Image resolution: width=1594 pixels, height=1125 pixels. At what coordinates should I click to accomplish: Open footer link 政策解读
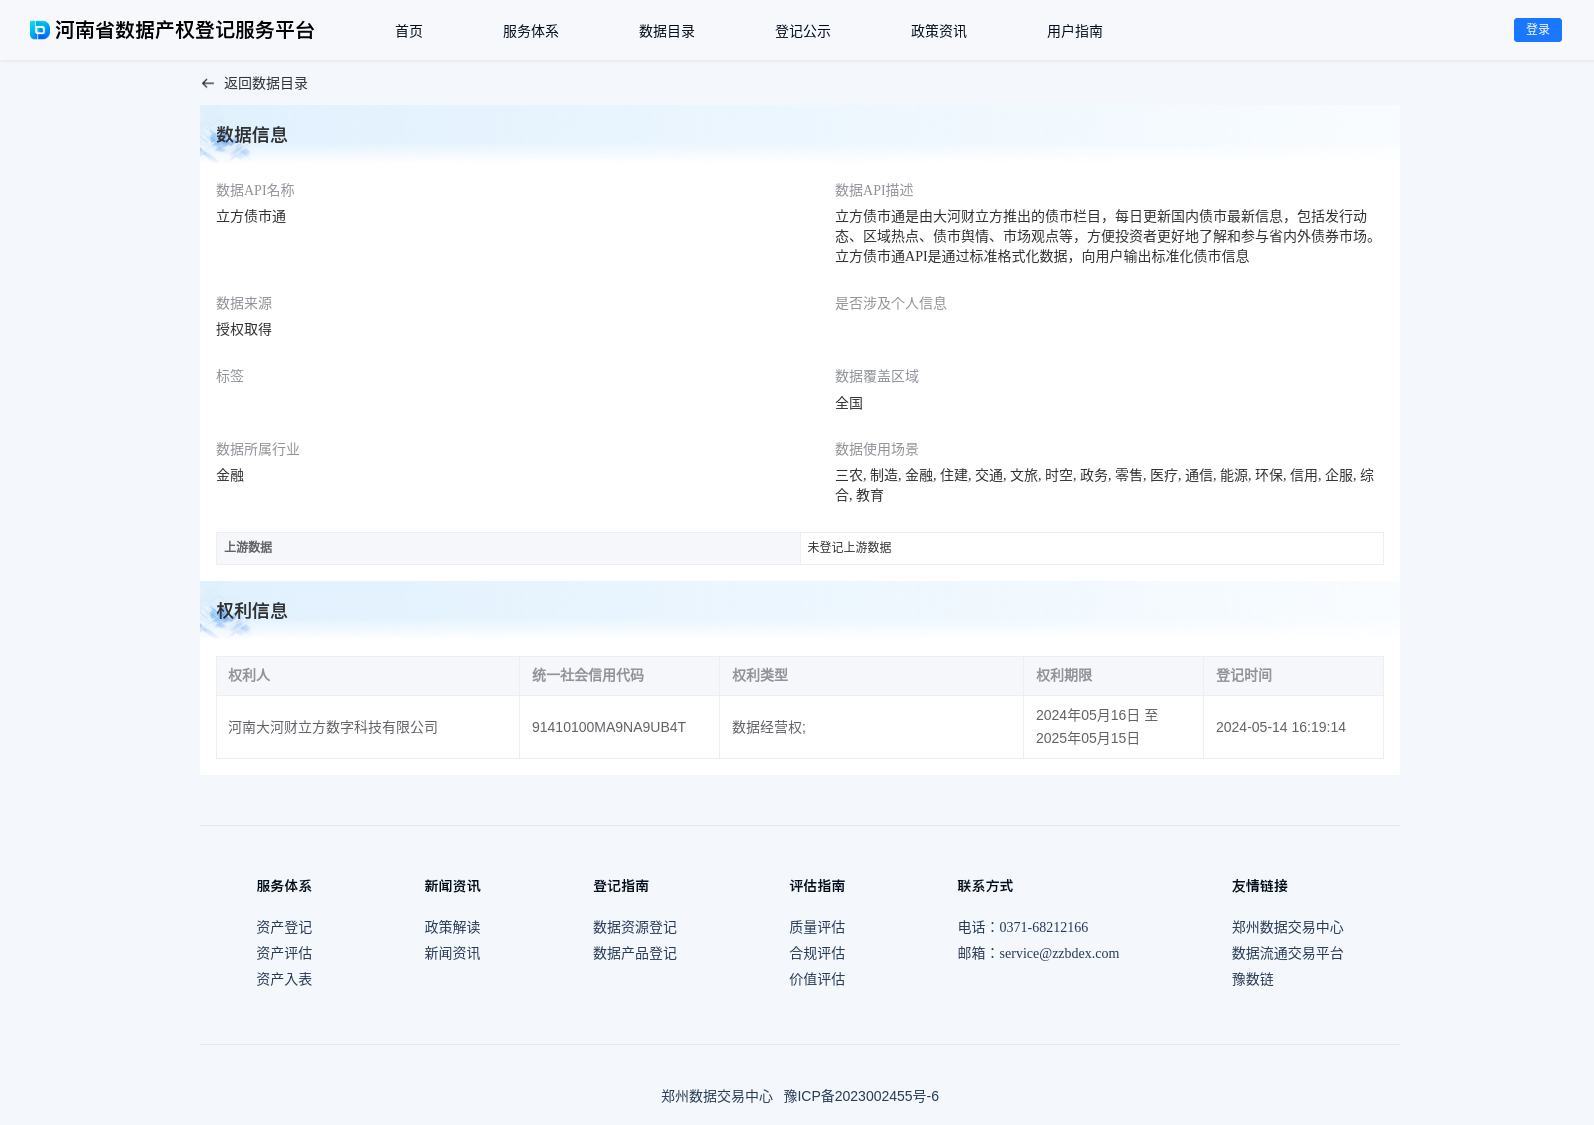(452, 927)
